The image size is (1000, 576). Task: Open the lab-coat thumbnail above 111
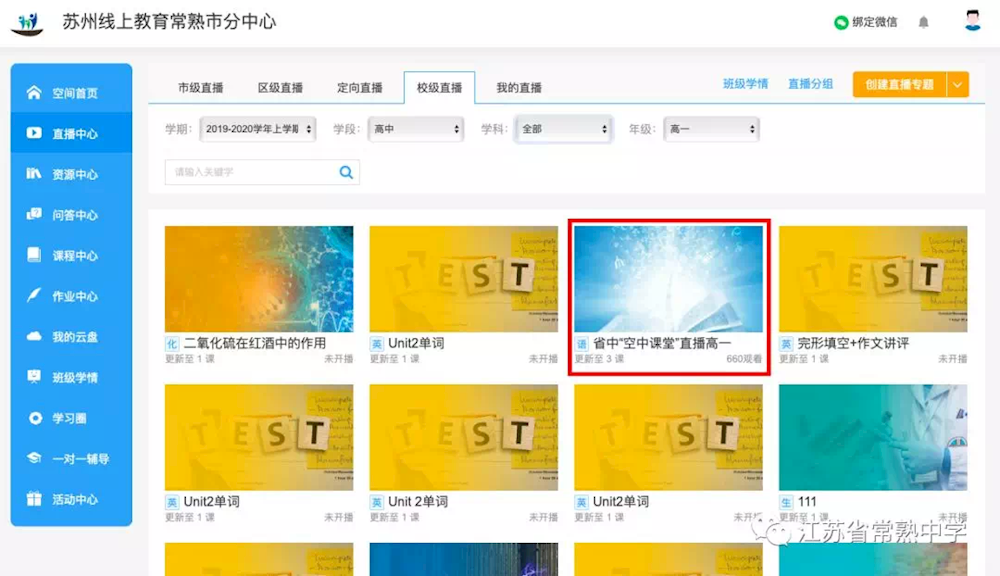tap(873, 437)
